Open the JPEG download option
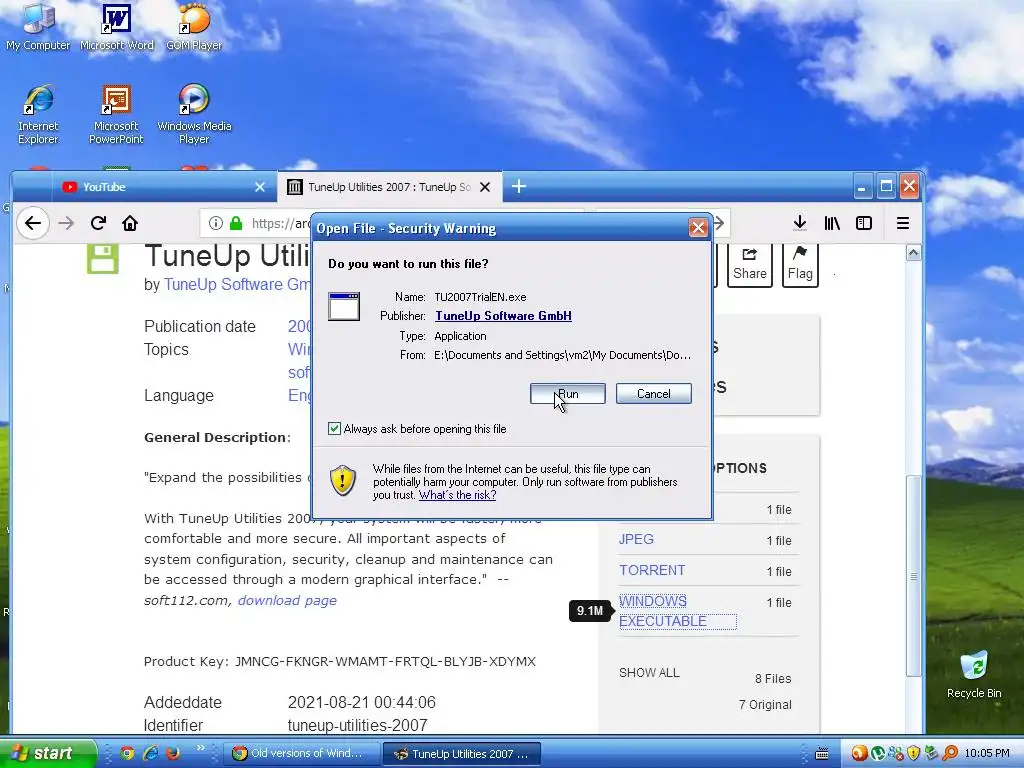 (x=636, y=539)
